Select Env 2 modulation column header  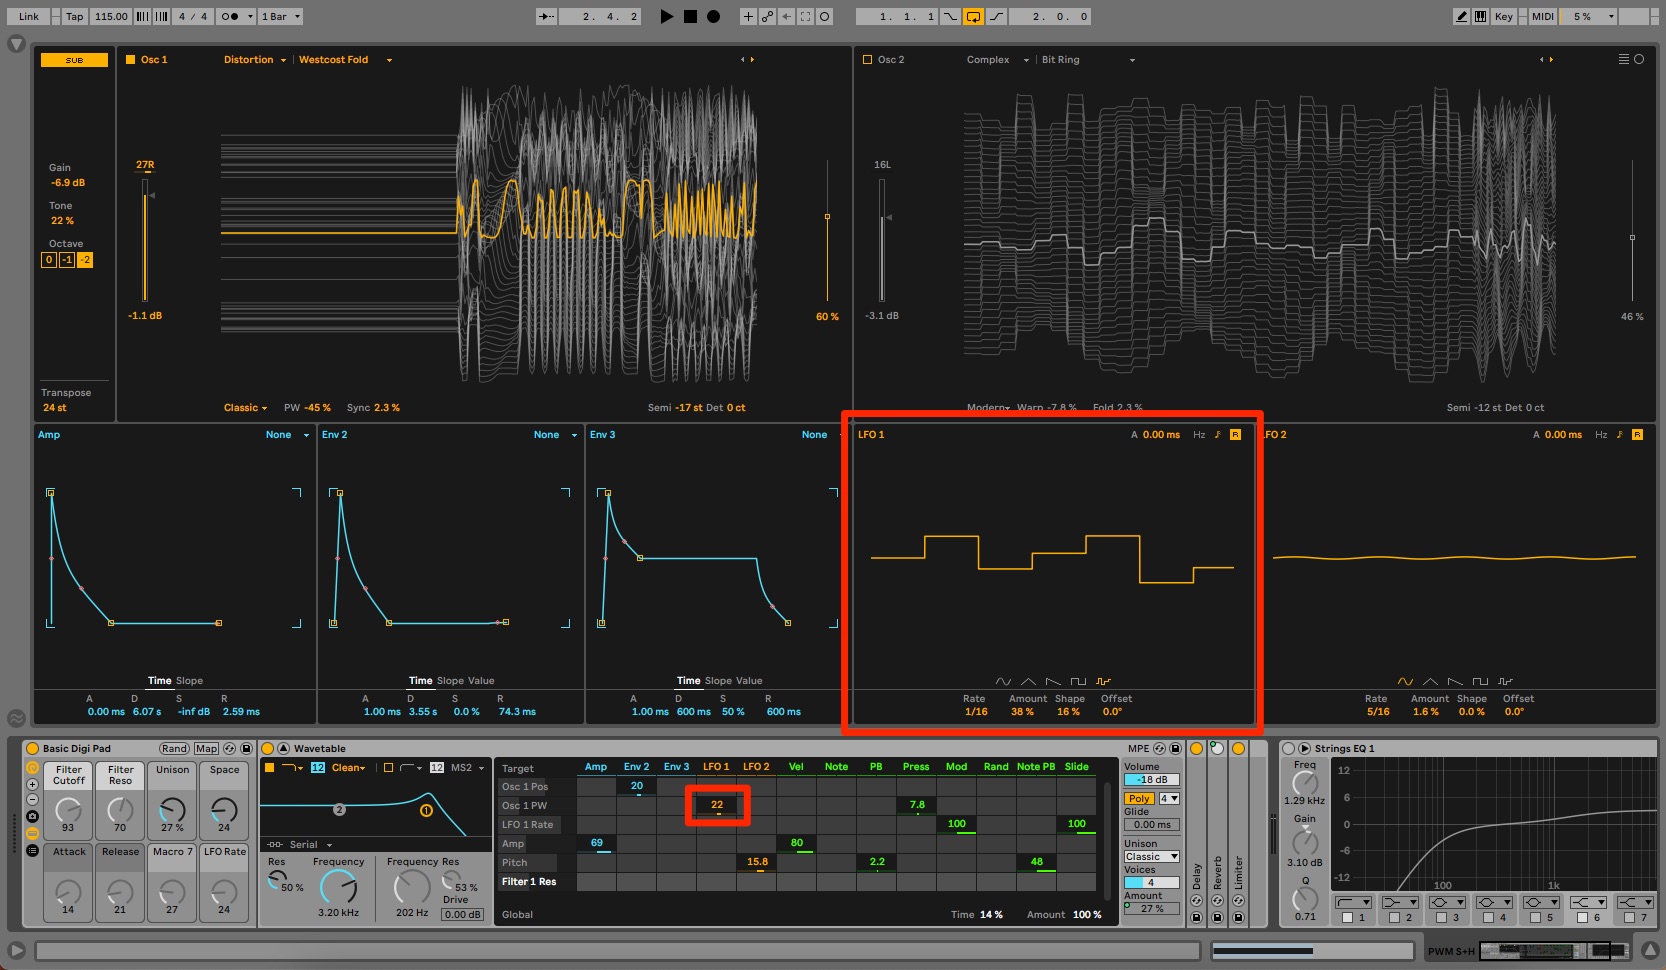tap(636, 767)
